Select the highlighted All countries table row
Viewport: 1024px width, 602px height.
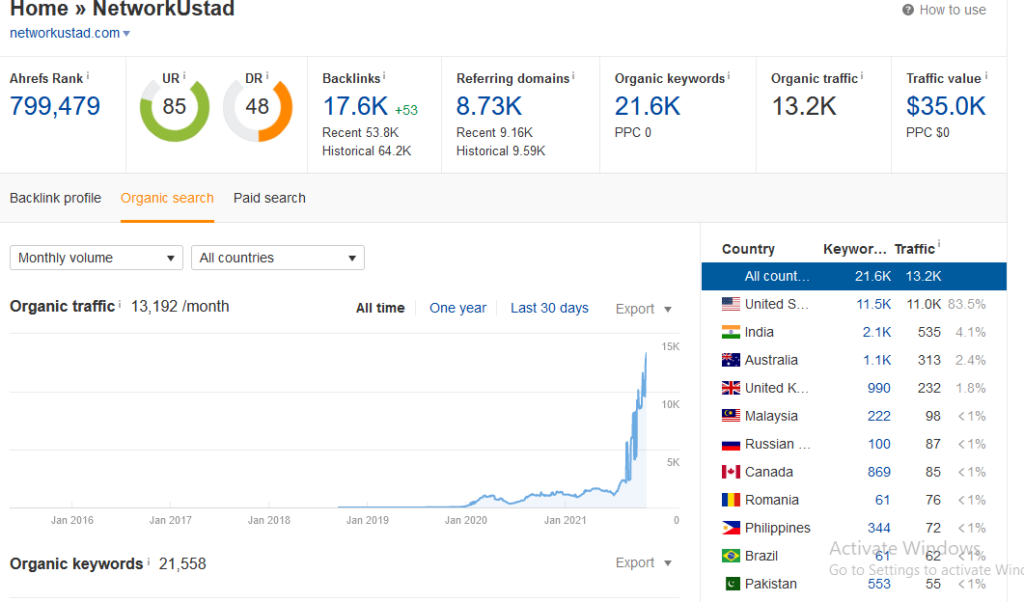(854, 276)
